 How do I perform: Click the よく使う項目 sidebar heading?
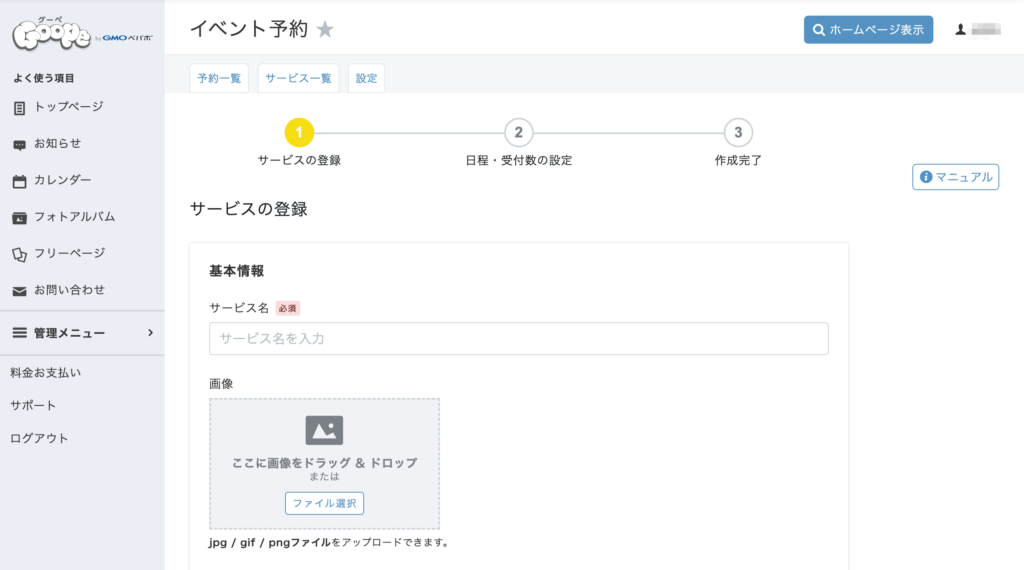tap(44, 78)
